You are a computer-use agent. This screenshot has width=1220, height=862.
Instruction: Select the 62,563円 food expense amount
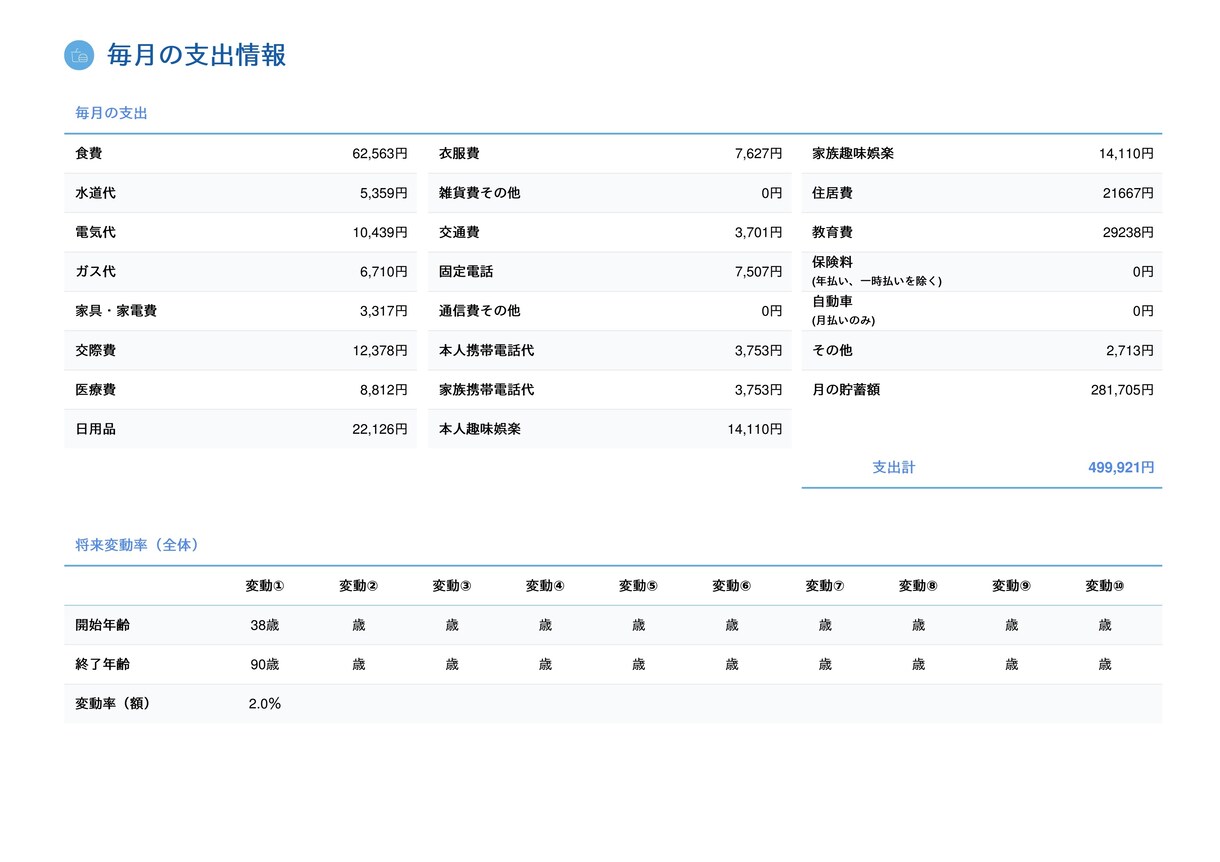[380, 154]
